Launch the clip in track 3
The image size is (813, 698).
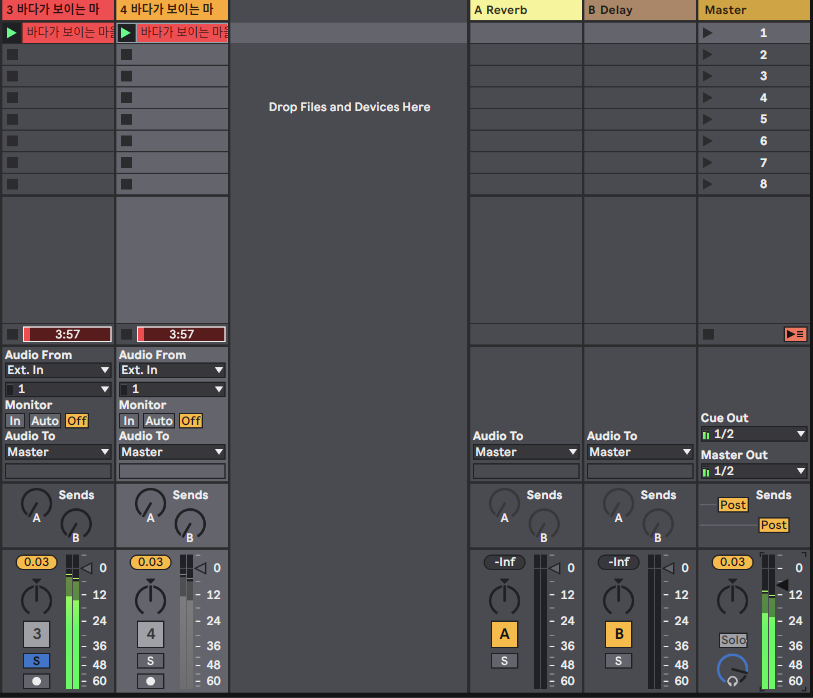tap(11, 33)
